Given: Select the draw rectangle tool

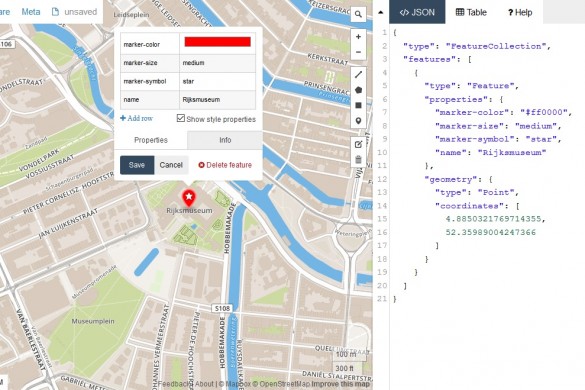Looking at the screenshot, I should (x=358, y=105).
